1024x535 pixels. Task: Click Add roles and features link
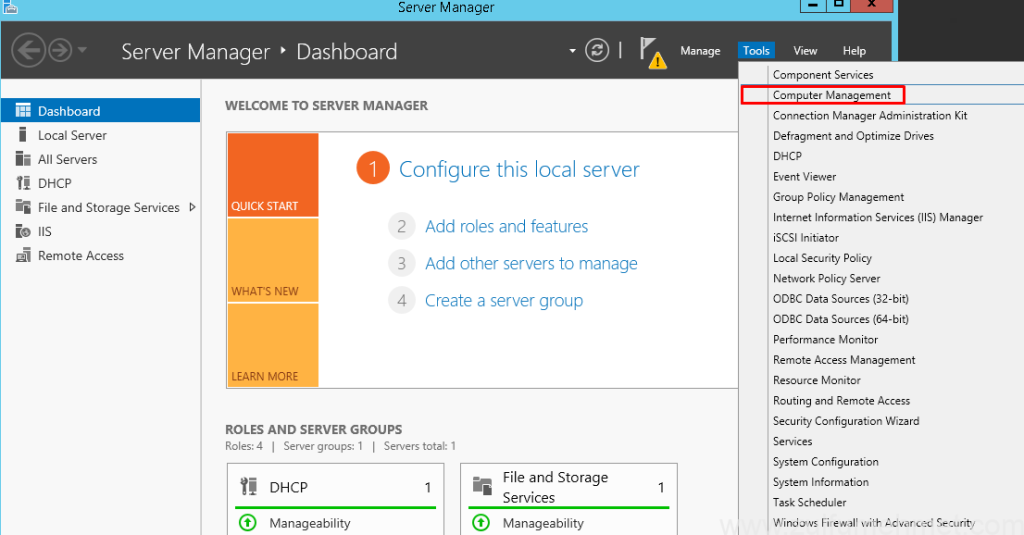[x=507, y=226]
